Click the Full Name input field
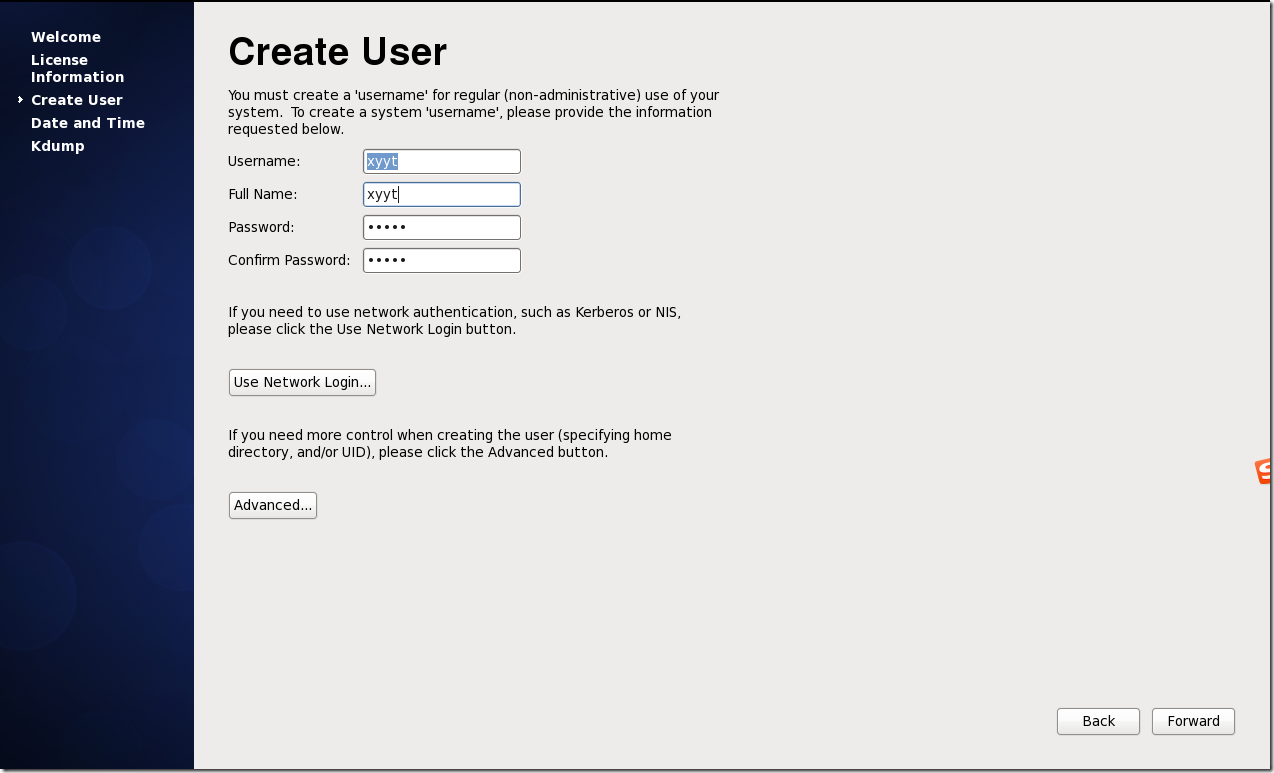Screen dimensions: 1274x773 coord(441,194)
